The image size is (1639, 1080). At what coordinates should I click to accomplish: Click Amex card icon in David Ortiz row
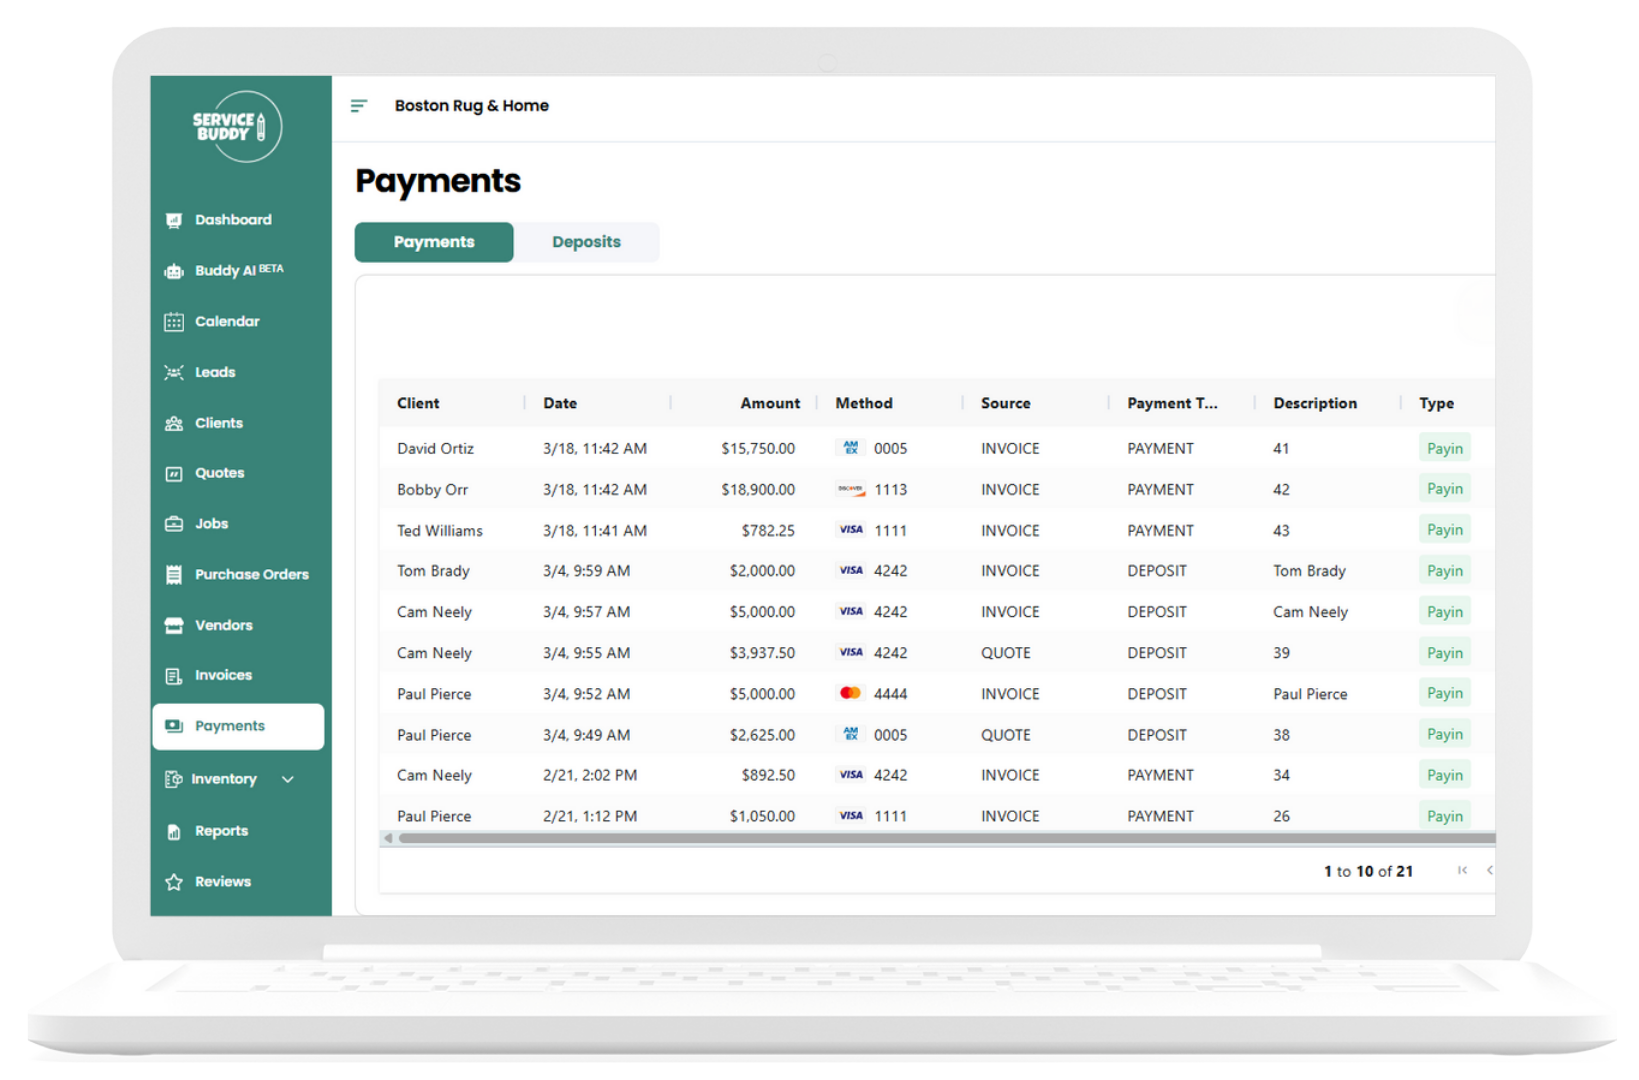click(x=851, y=448)
